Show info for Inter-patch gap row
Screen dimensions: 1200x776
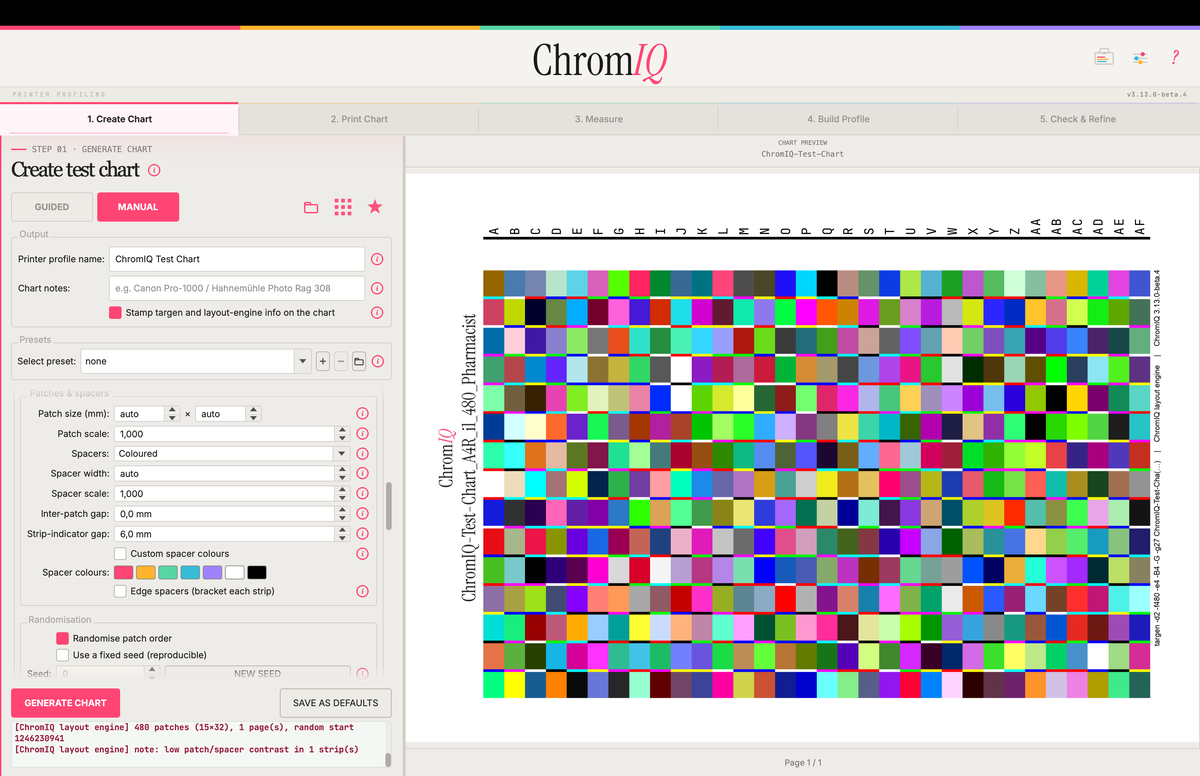(363, 513)
